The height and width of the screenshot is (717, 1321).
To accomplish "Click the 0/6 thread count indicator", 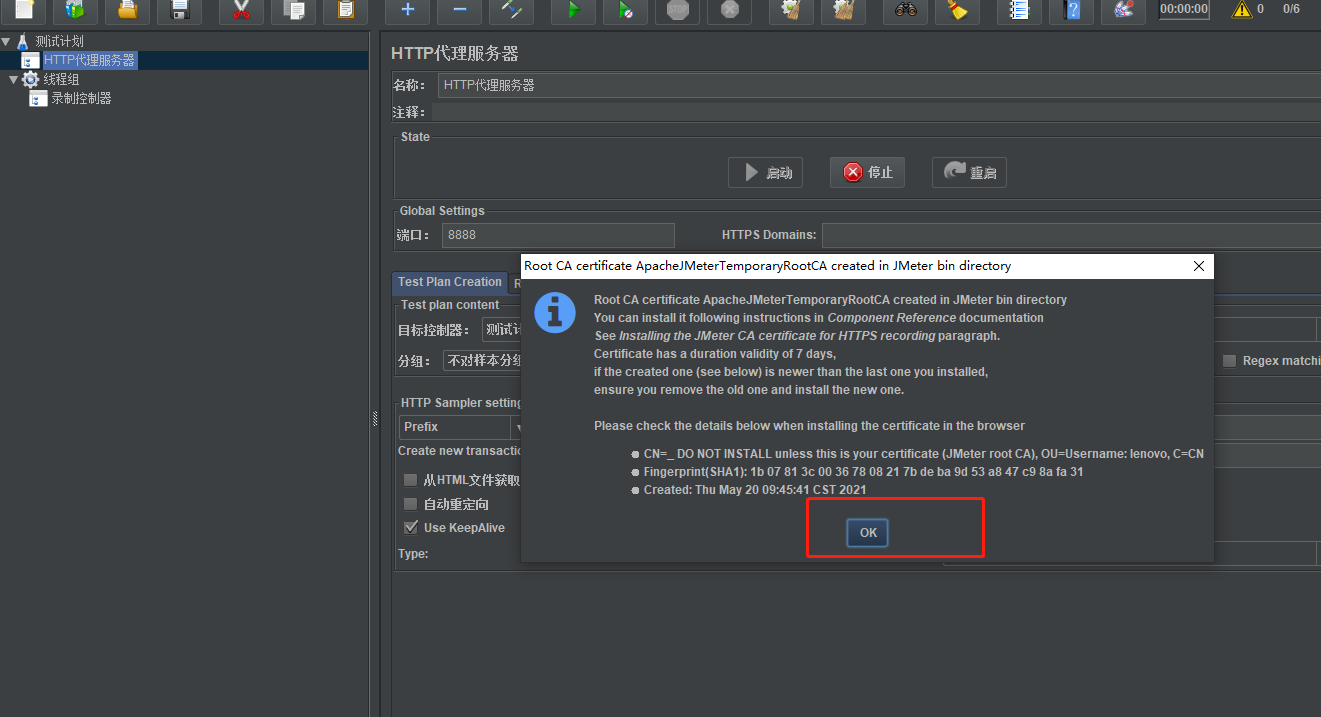I will click(1291, 9).
